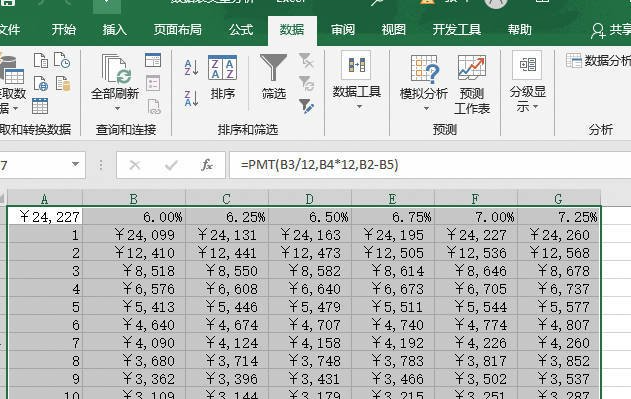Open 数据分析 data analysis tool
The width and height of the screenshot is (631, 399).
click(x=598, y=61)
